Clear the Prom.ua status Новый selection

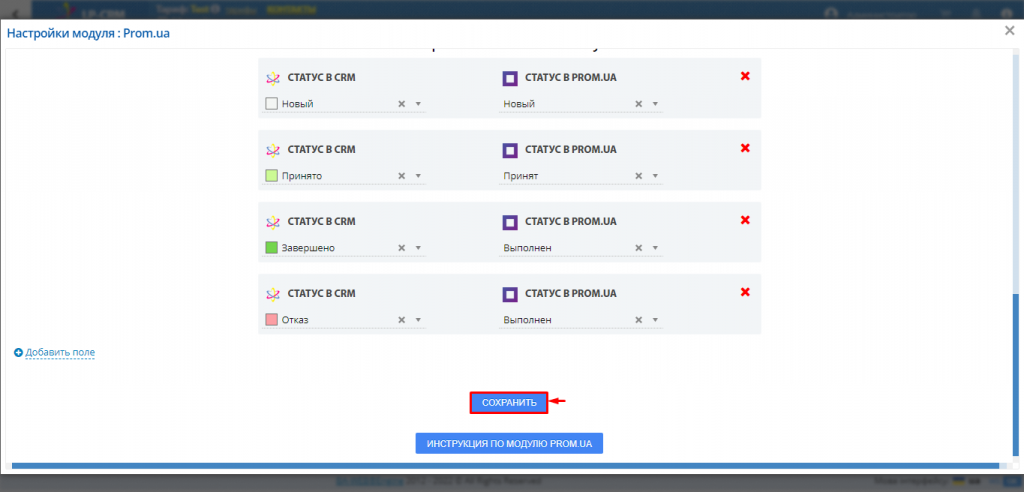pyautogui.click(x=639, y=104)
